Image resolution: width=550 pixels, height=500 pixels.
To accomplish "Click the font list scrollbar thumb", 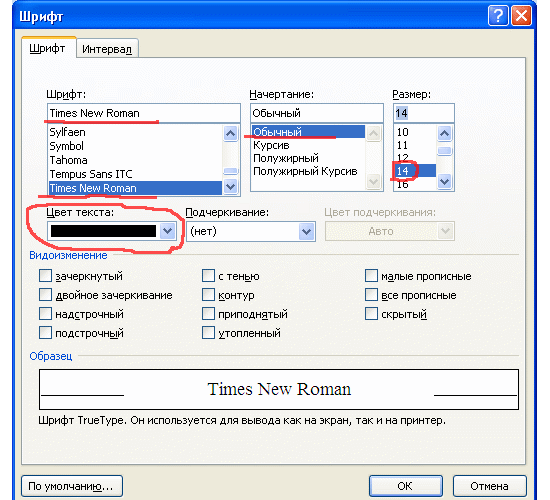I will [230, 171].
